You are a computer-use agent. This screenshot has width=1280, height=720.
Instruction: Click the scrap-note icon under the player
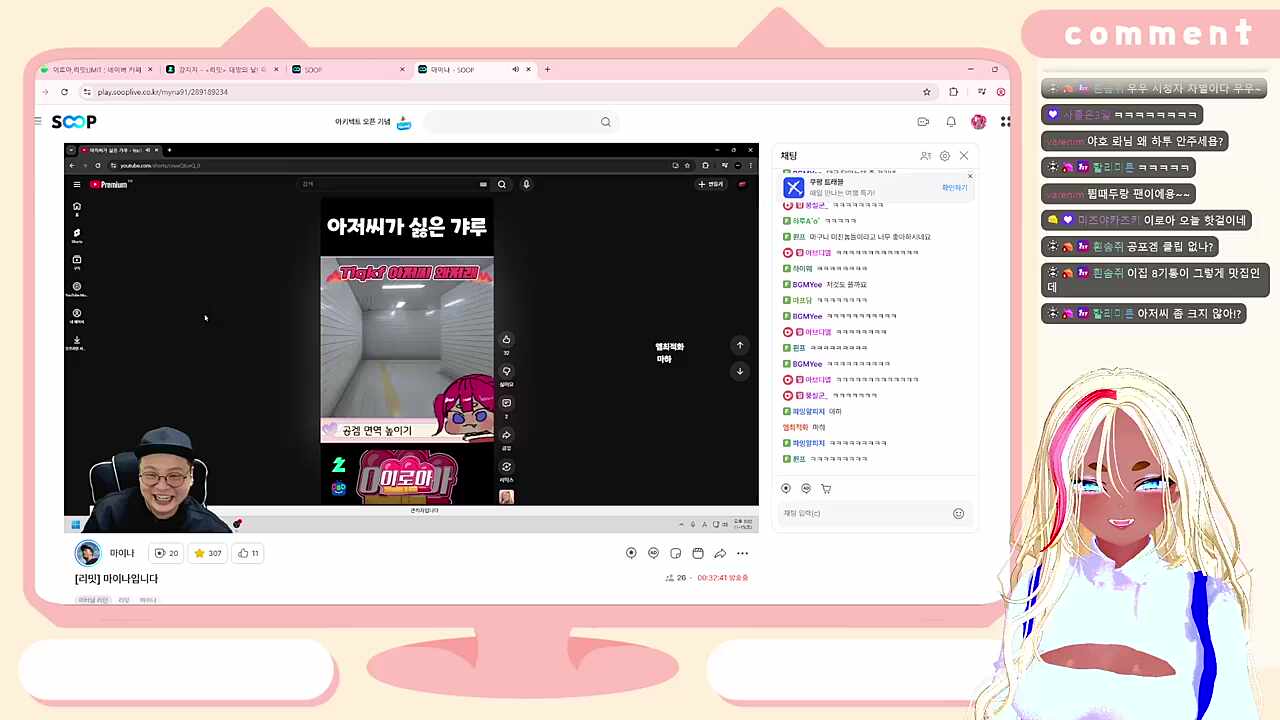[676, 553]
